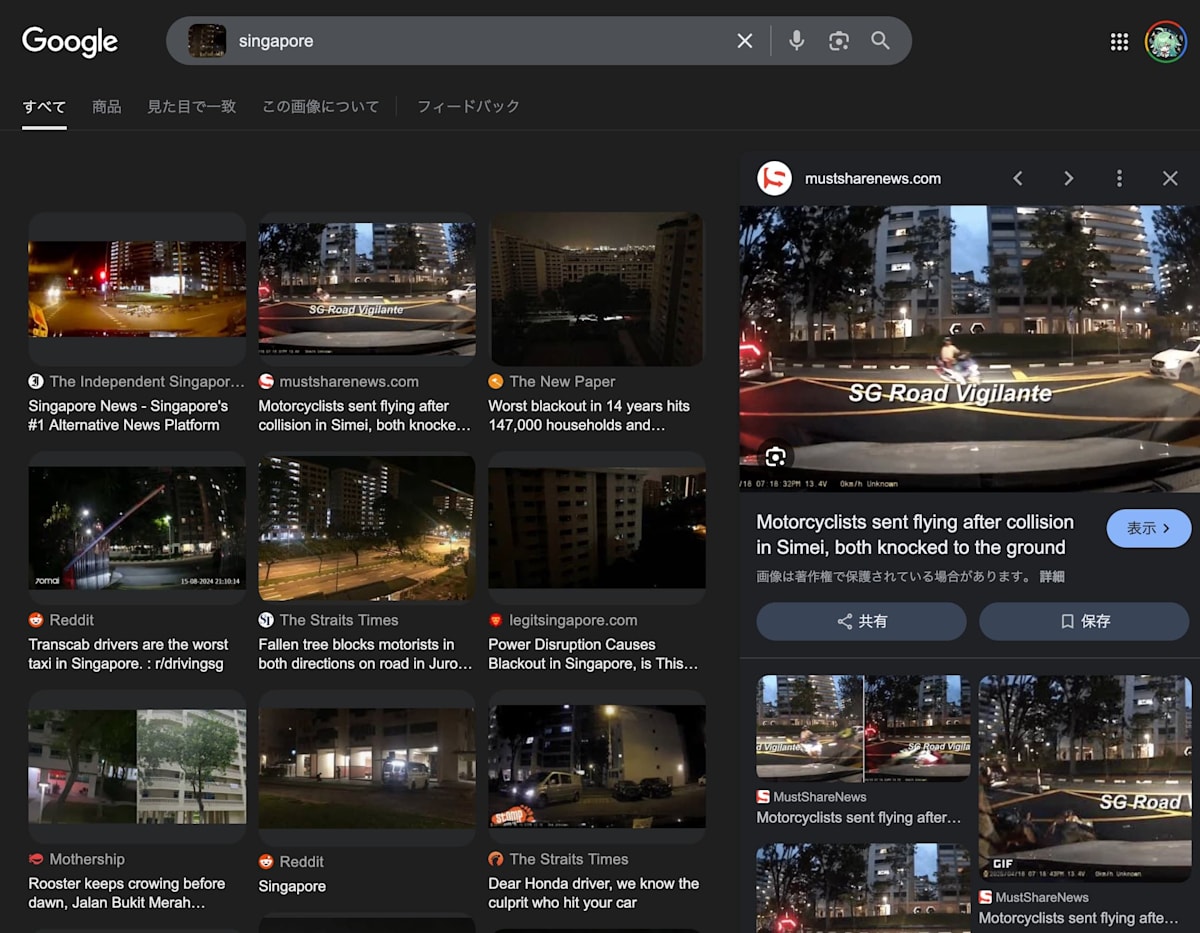Viewport: 1200px width, 933px height.
Task: Click 'Singapore News - Singapore's #1' title
Action: click(128, 415)
